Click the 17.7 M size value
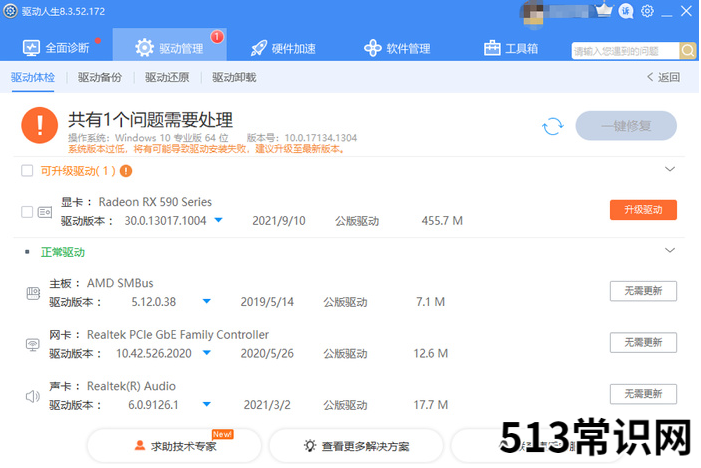 [430, 405]
